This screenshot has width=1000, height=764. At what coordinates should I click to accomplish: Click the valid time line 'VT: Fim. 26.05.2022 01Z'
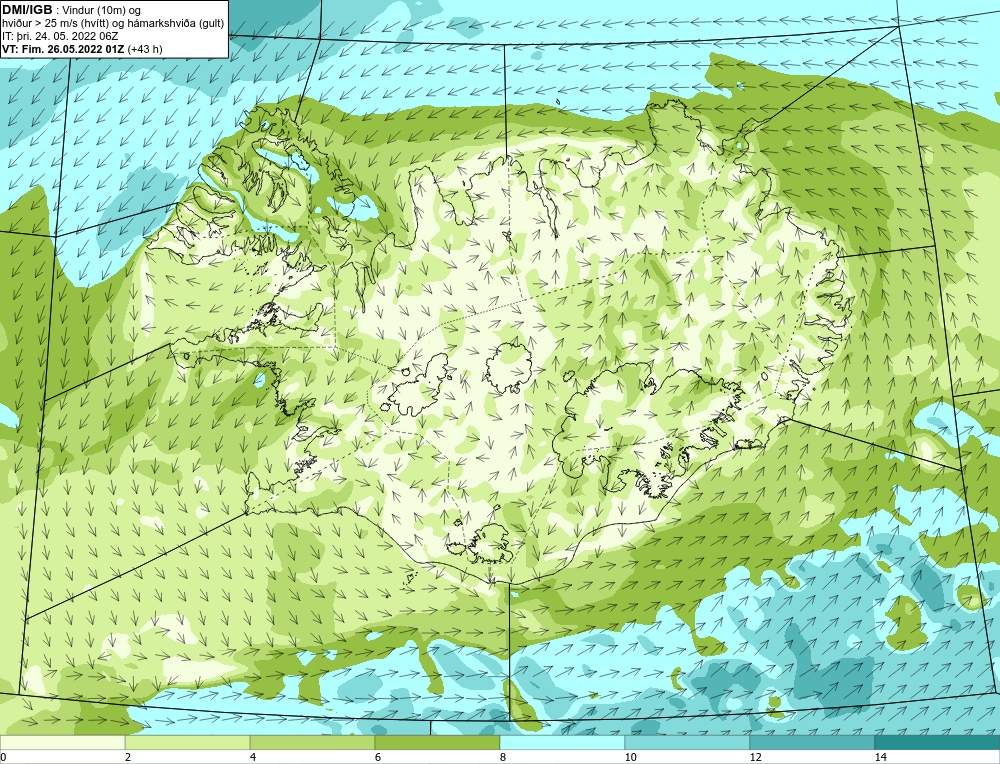click(x=64, y=49)
